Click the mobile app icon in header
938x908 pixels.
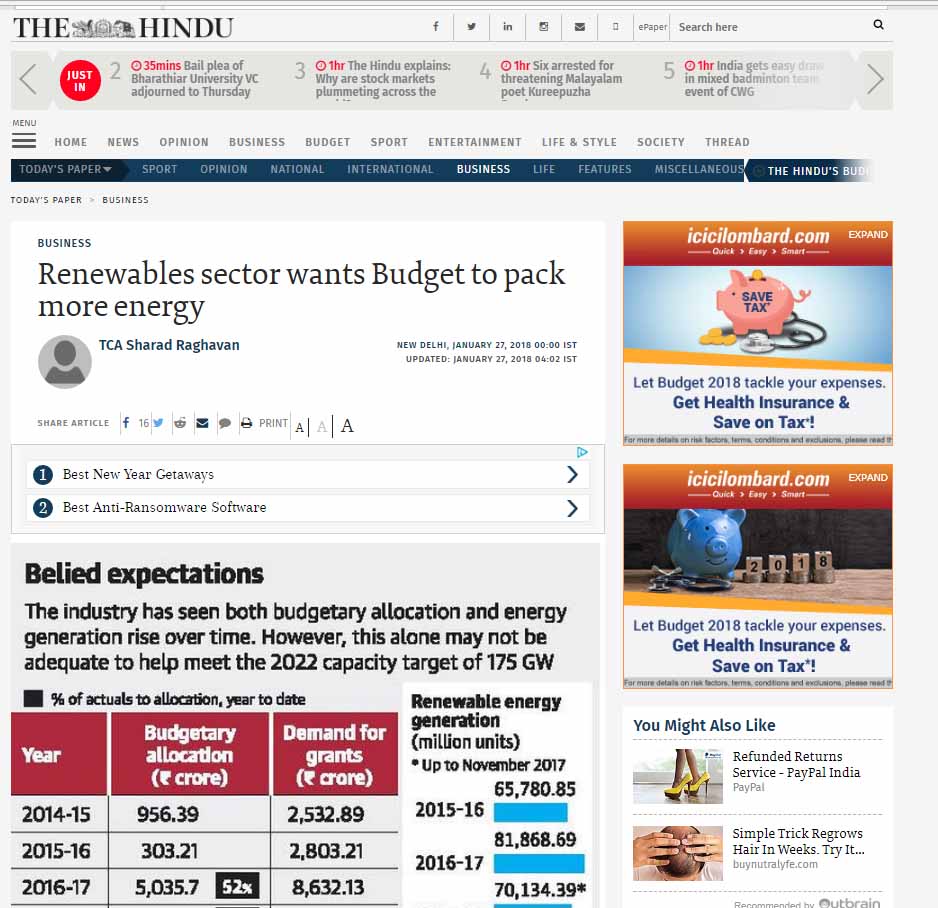pyautogui.click(x=616, y=27)
